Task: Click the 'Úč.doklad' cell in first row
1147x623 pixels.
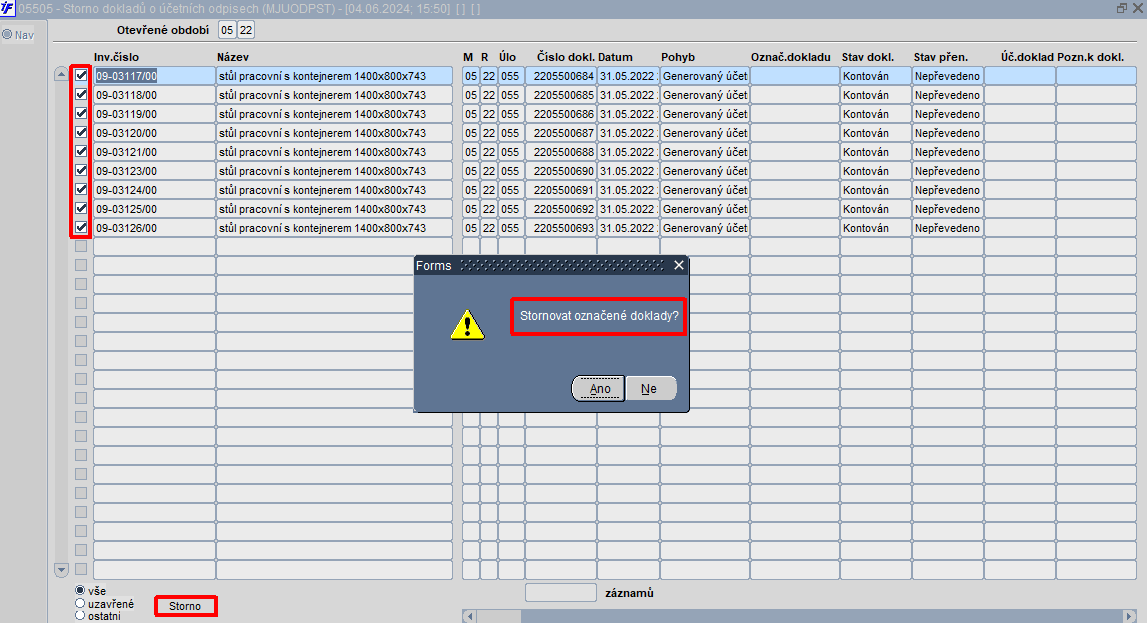Action: (x=1020, y=76)
